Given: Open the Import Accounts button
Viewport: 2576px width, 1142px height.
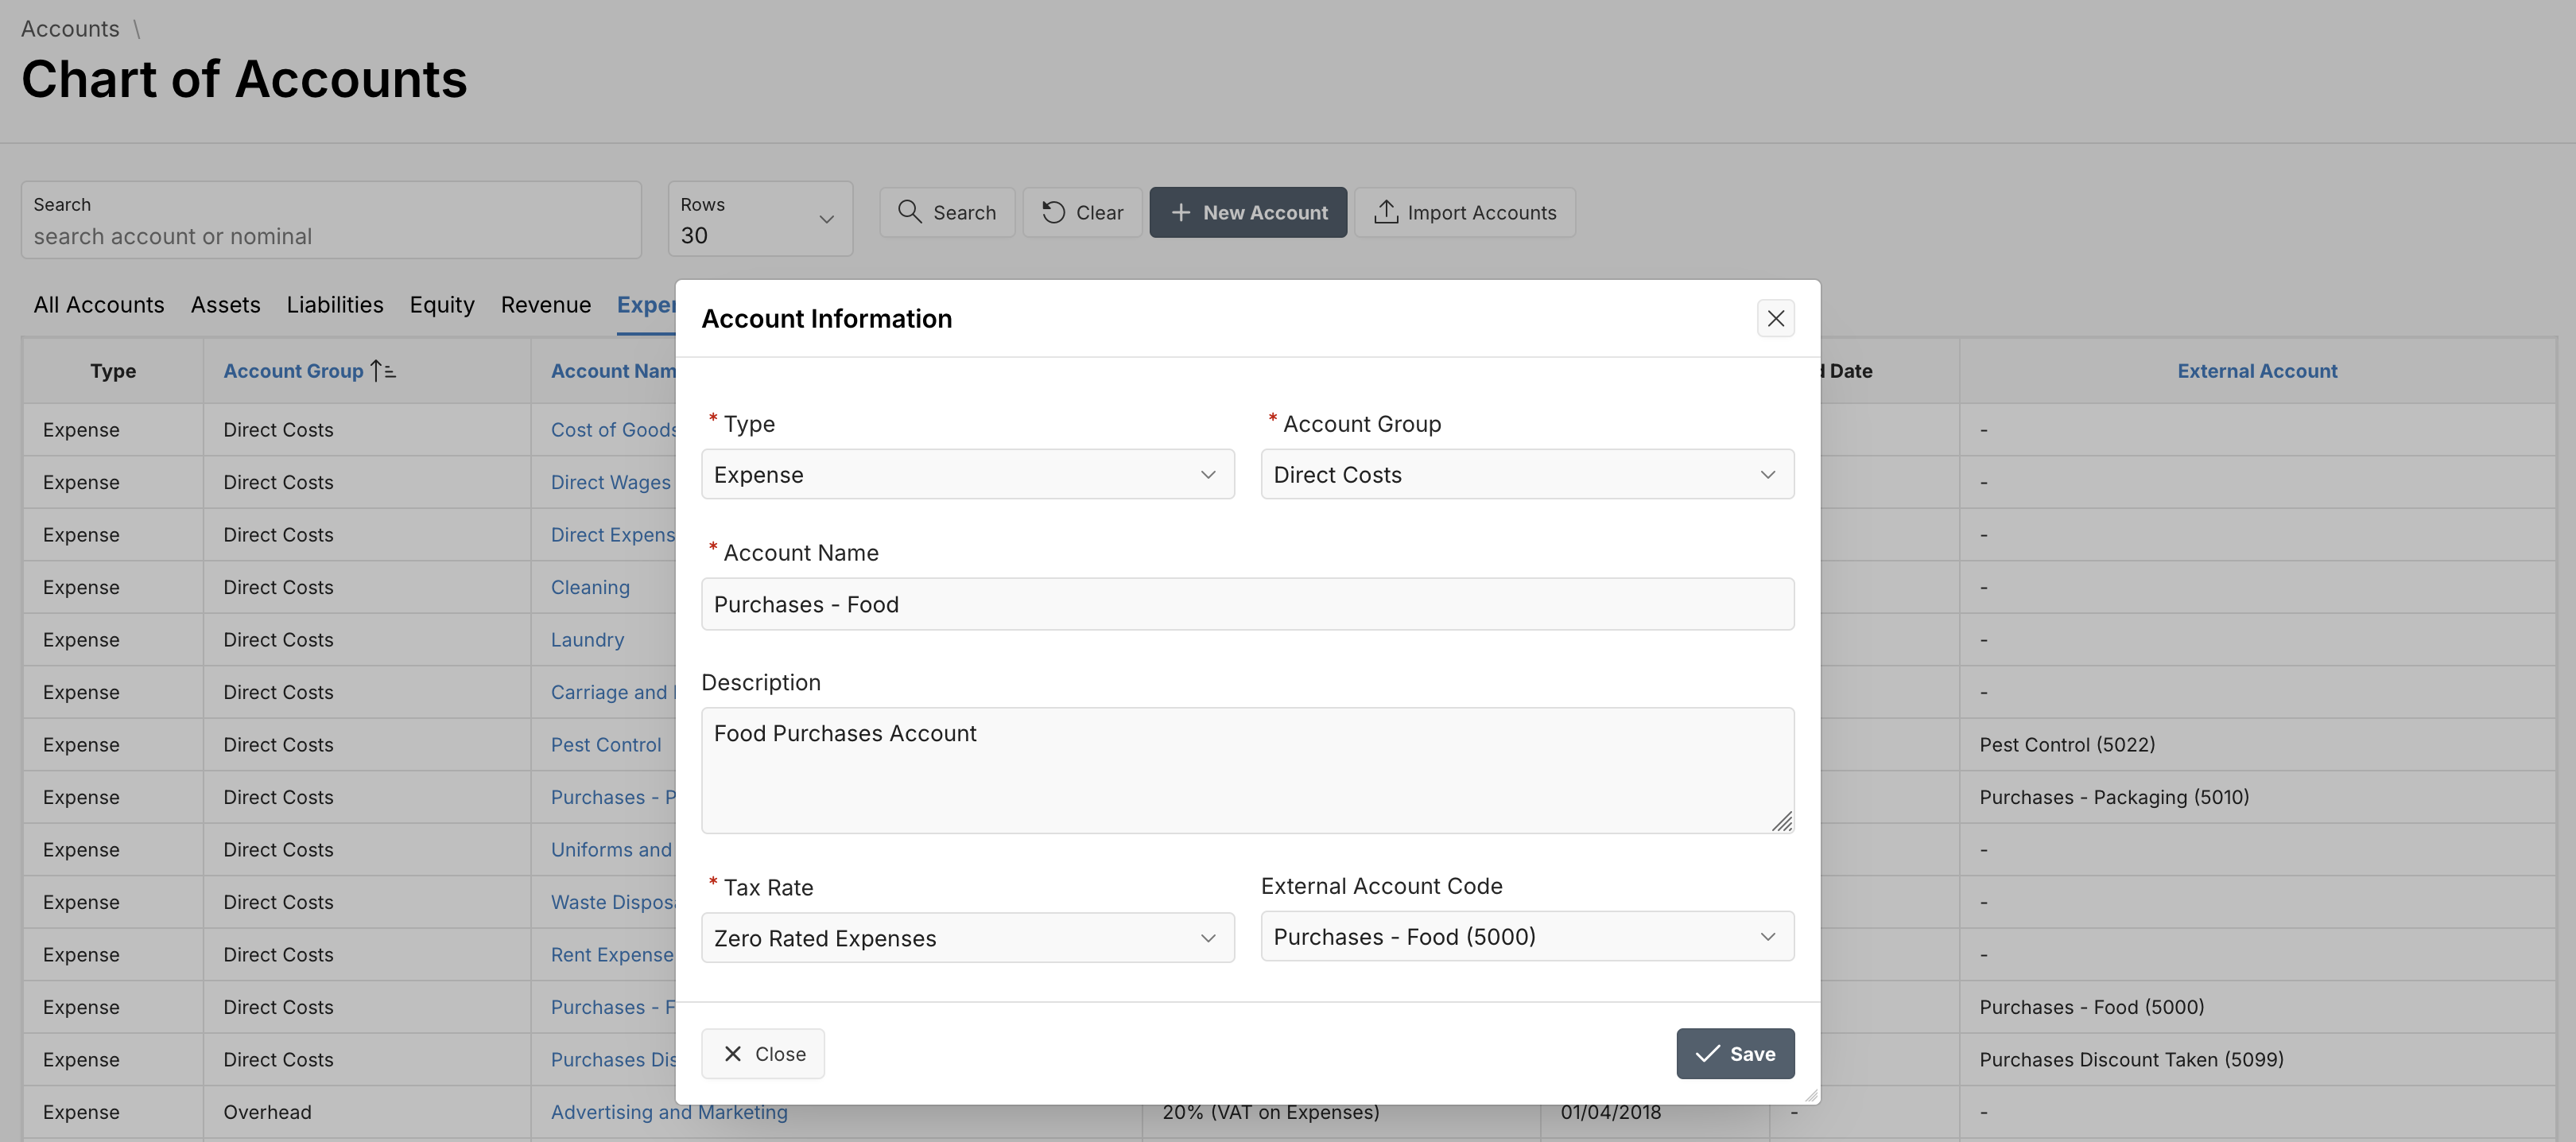Looking at the screenshot, I should (x=1464, y=212).
